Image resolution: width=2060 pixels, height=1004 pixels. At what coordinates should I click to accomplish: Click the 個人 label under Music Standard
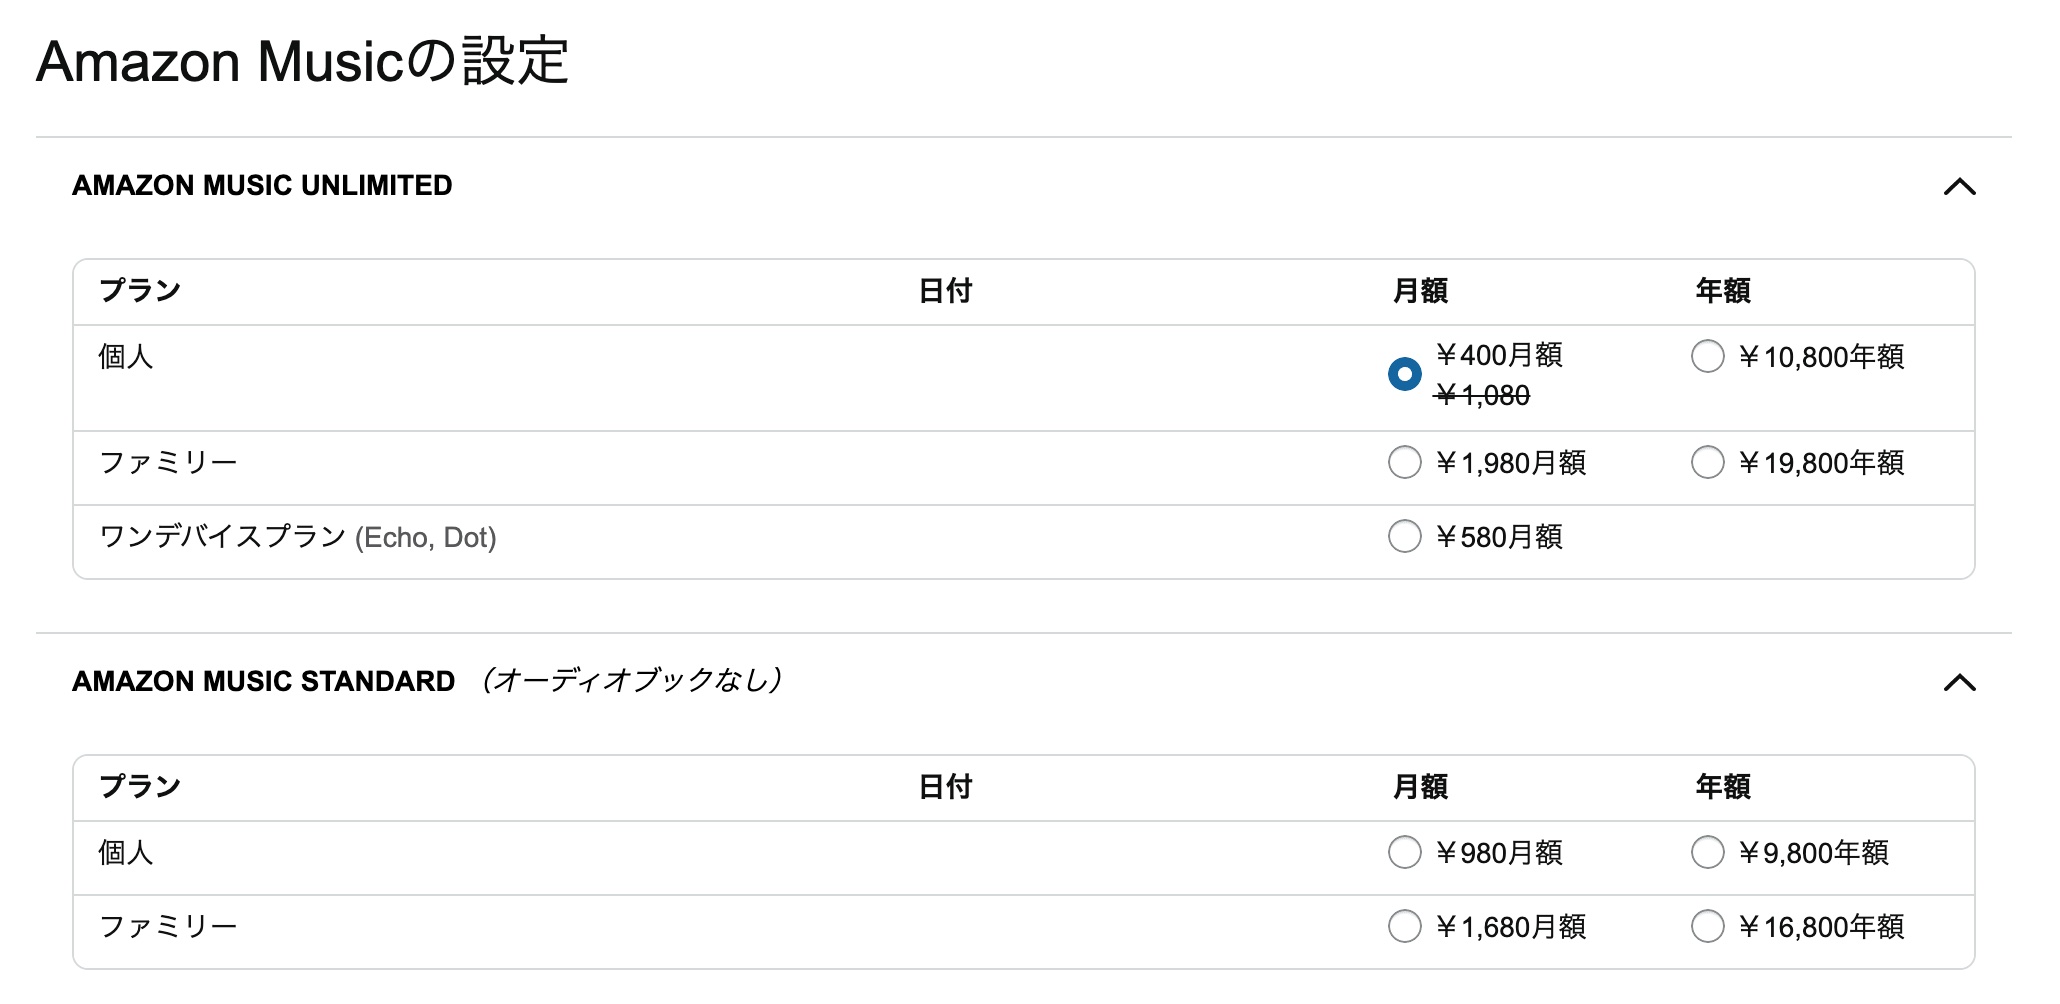coord(126,853)
